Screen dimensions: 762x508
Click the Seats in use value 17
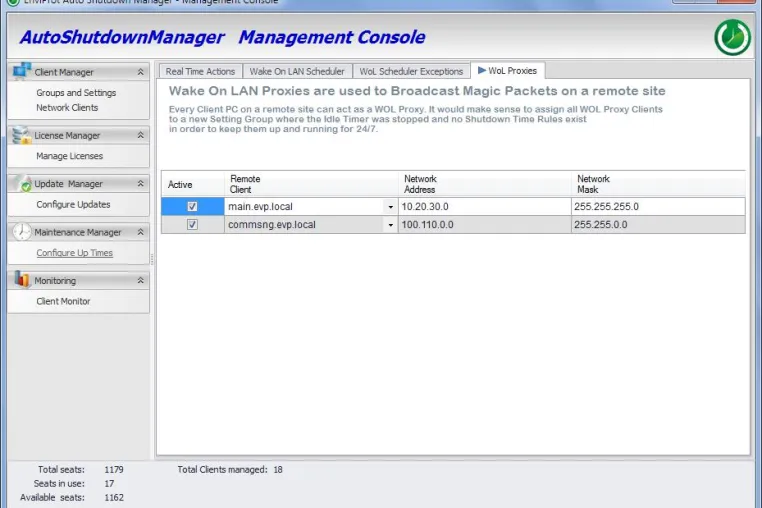(109, 484)
